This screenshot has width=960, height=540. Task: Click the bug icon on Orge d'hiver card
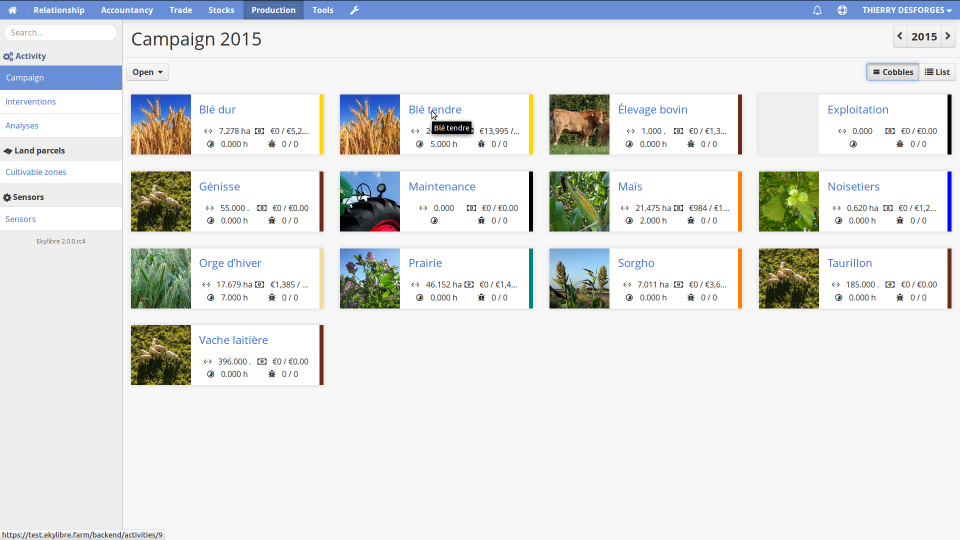272,298
